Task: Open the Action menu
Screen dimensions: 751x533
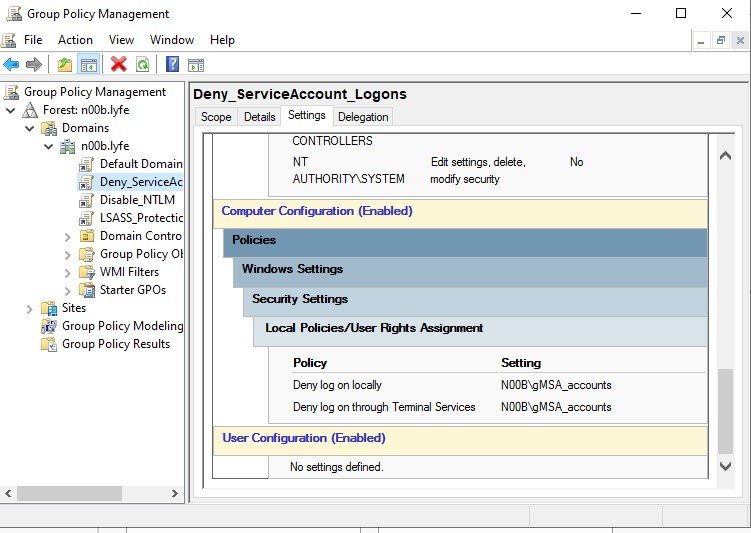Action: point(75,40)
